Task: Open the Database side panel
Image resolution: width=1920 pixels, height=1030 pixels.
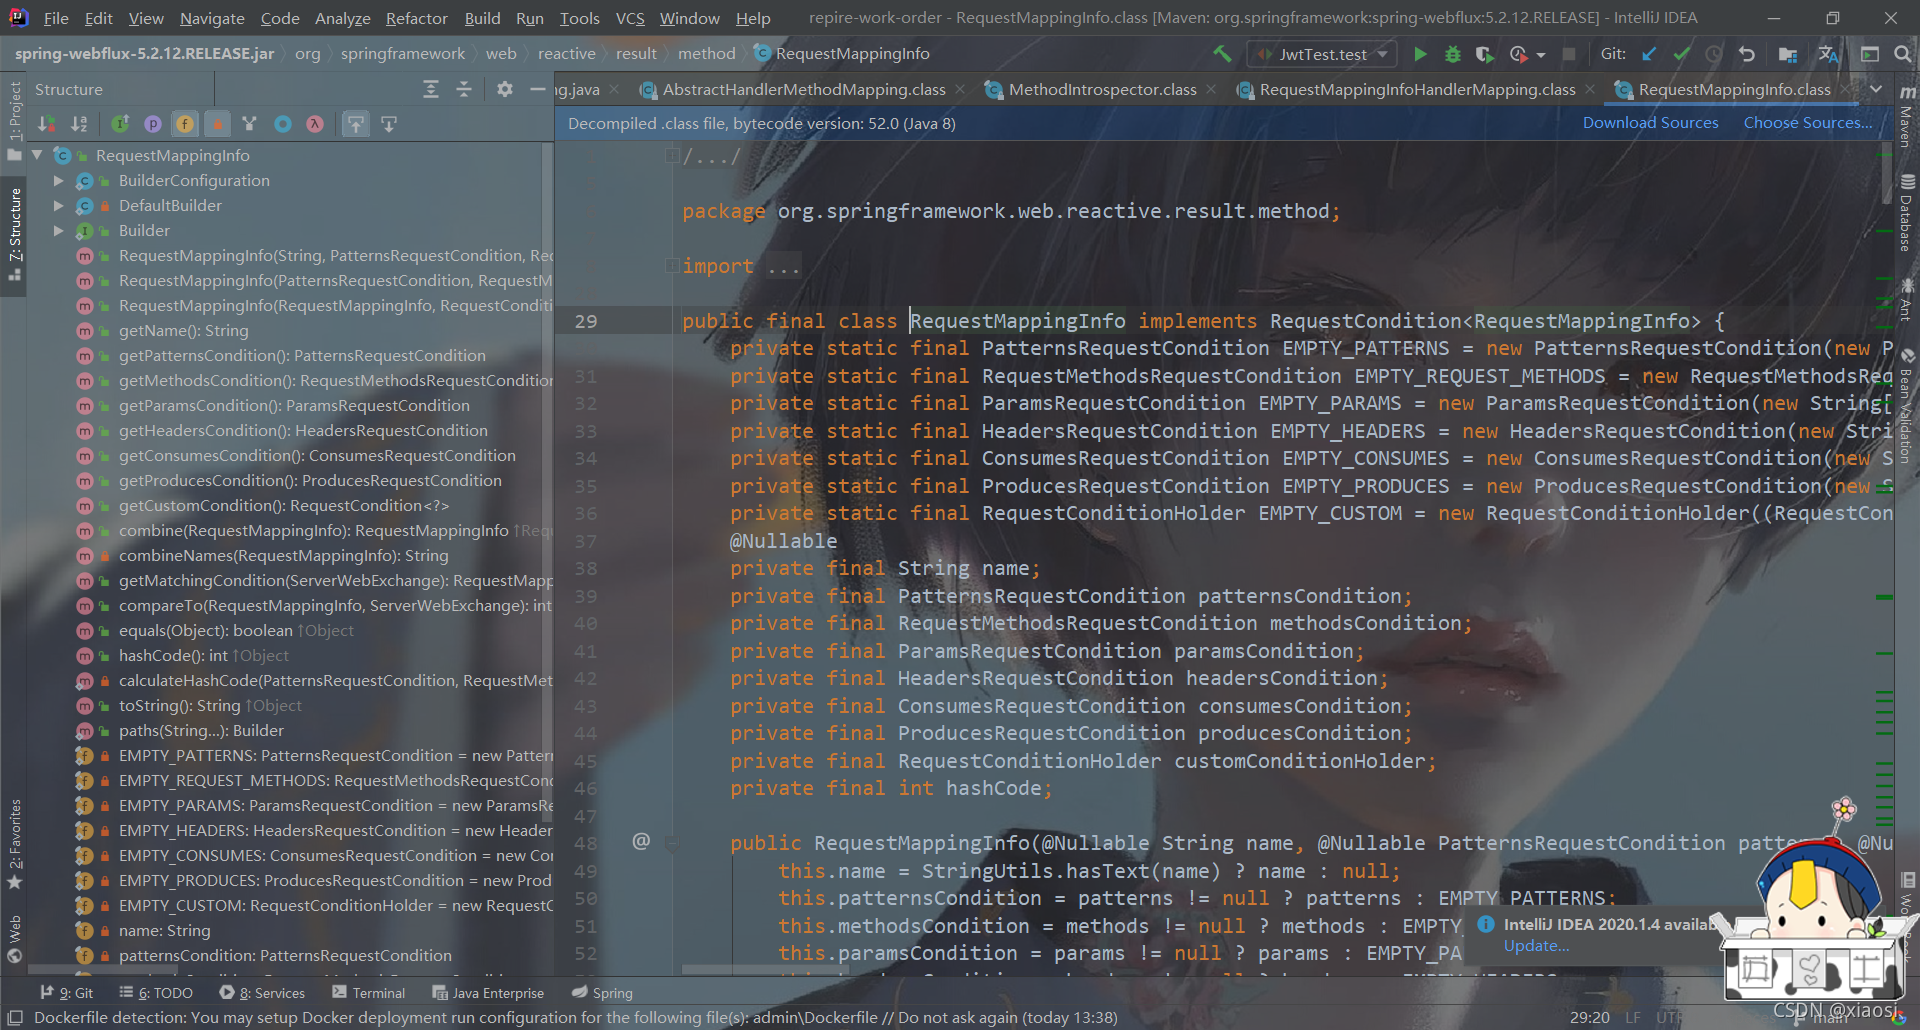Action: [x=1907, y=212]
